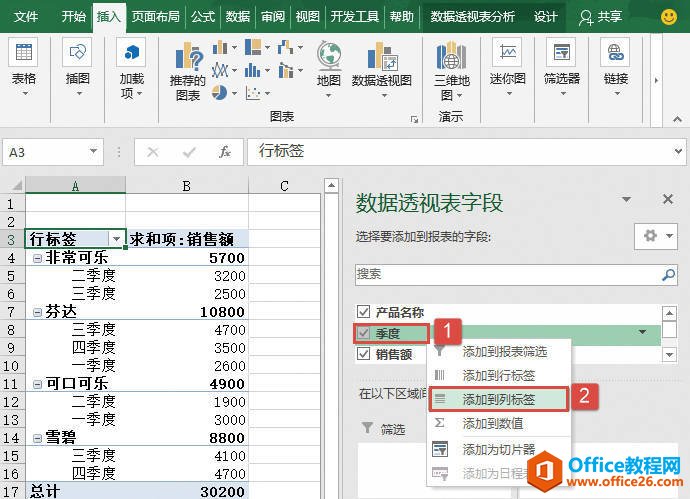
Task: Open the chart group dialog launcher
Action: click(x=414, y=119)
